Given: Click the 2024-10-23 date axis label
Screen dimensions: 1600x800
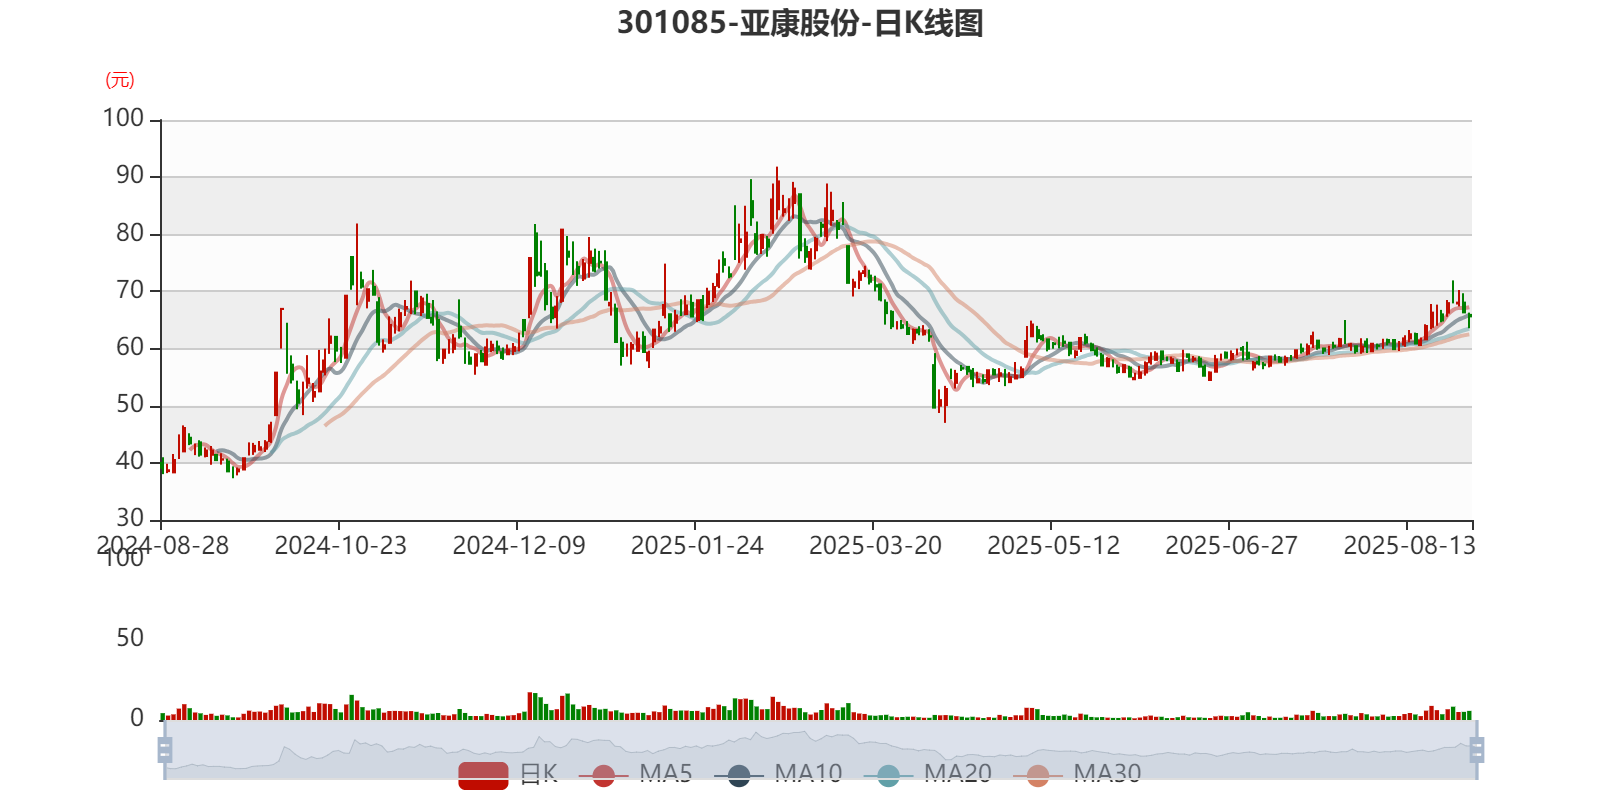Looking at the screenshot, I should pos(341,545).
